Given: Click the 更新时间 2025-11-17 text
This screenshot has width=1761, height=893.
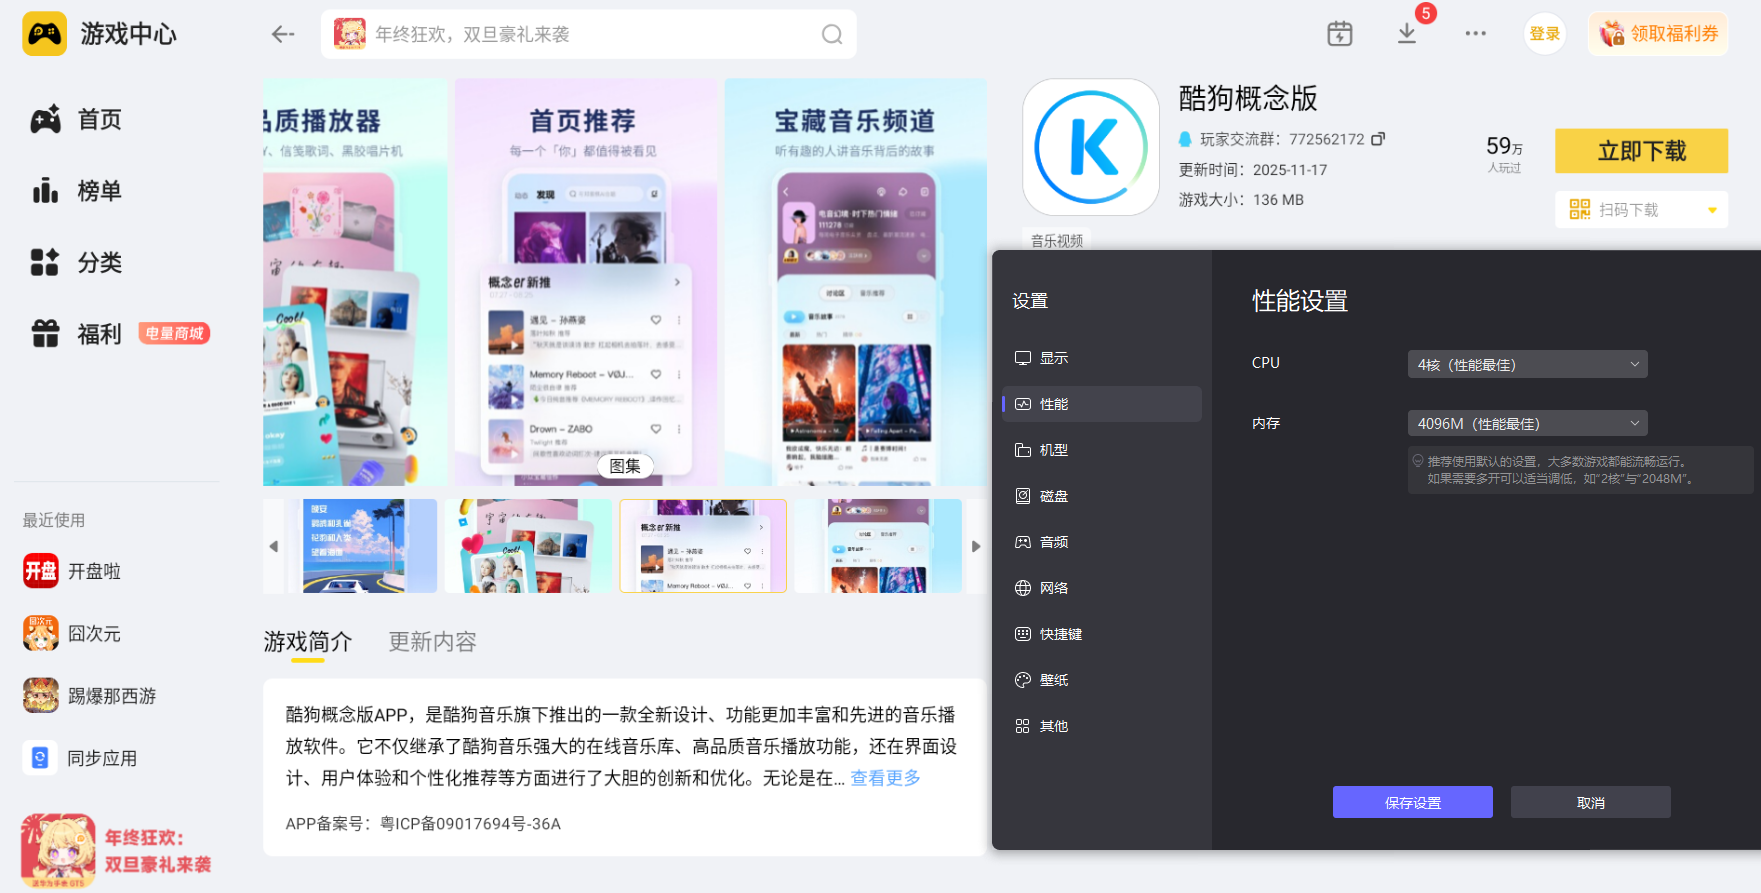Looking at the screenshot, I should (x=1252, y=170).
